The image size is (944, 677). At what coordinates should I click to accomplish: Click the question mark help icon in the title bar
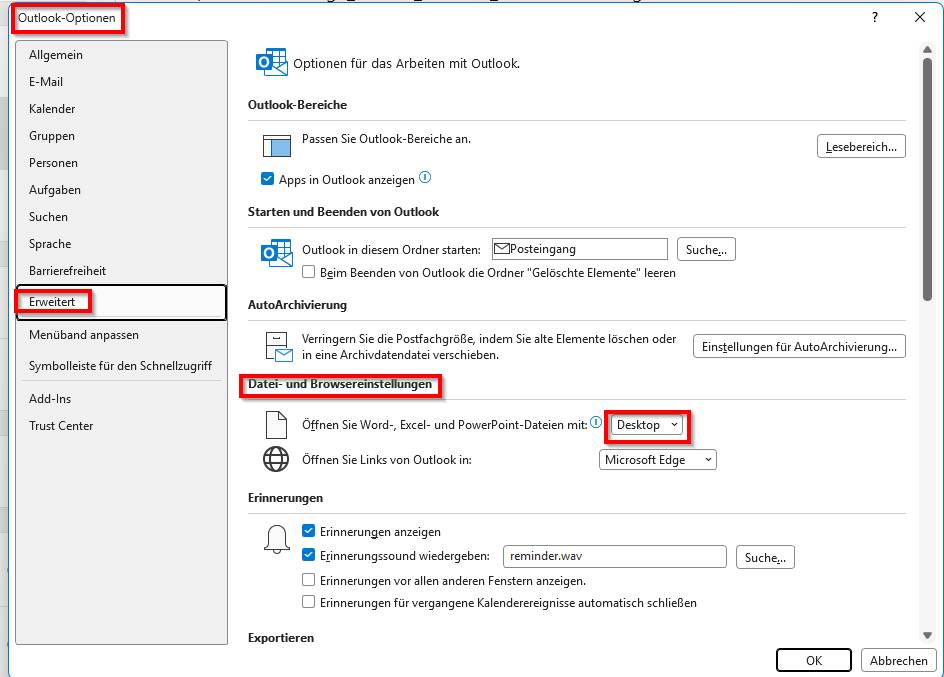click(875, 17)
